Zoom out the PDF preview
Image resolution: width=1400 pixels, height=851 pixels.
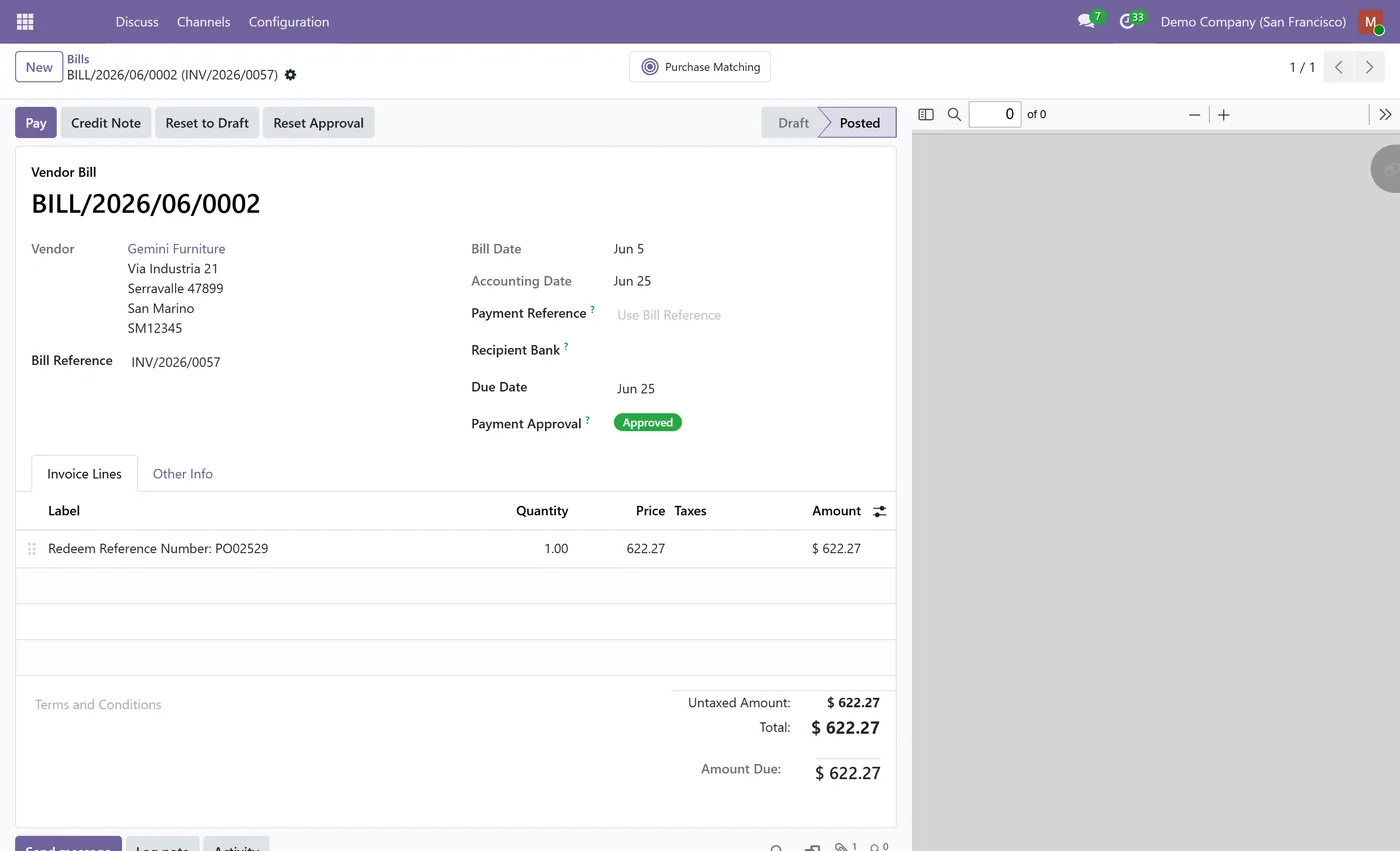pos(1194,115)
